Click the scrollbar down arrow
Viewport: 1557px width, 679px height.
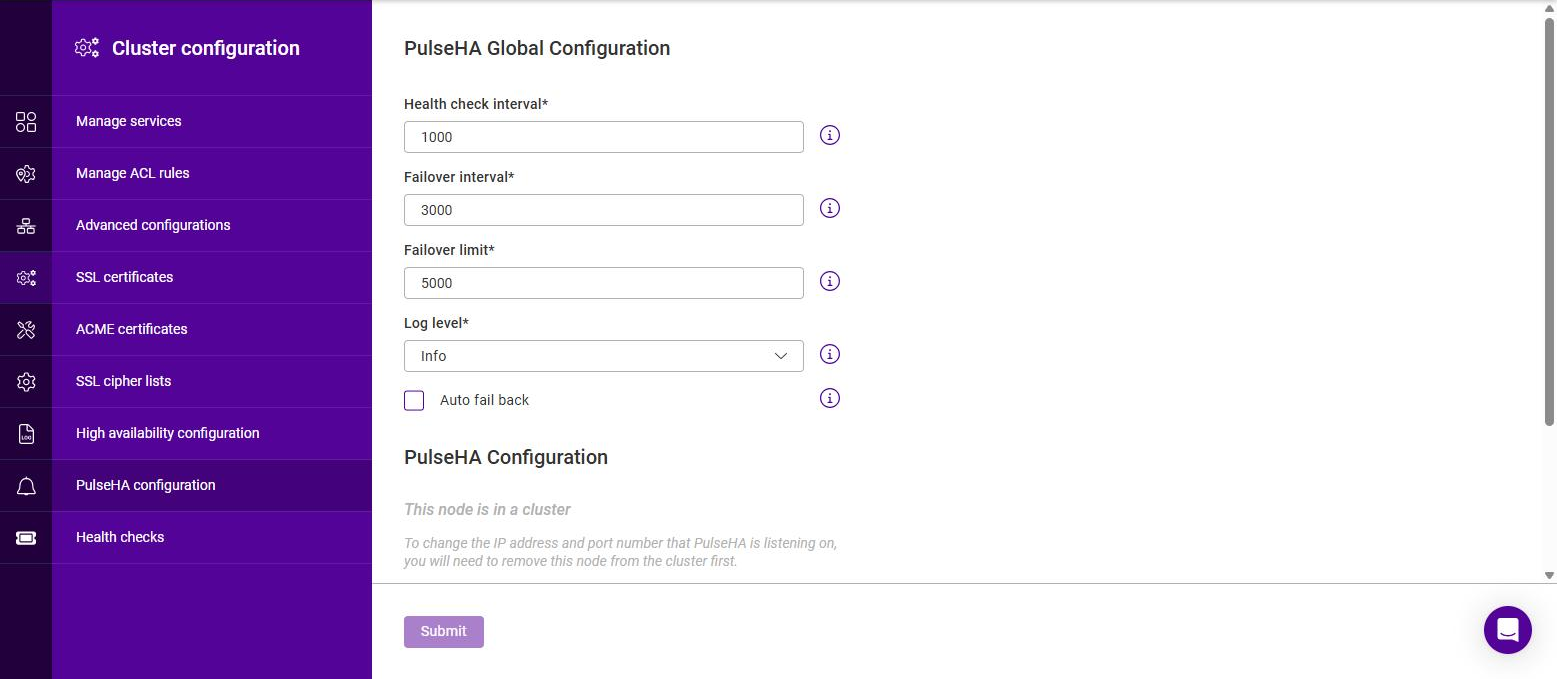(1549, 575)
